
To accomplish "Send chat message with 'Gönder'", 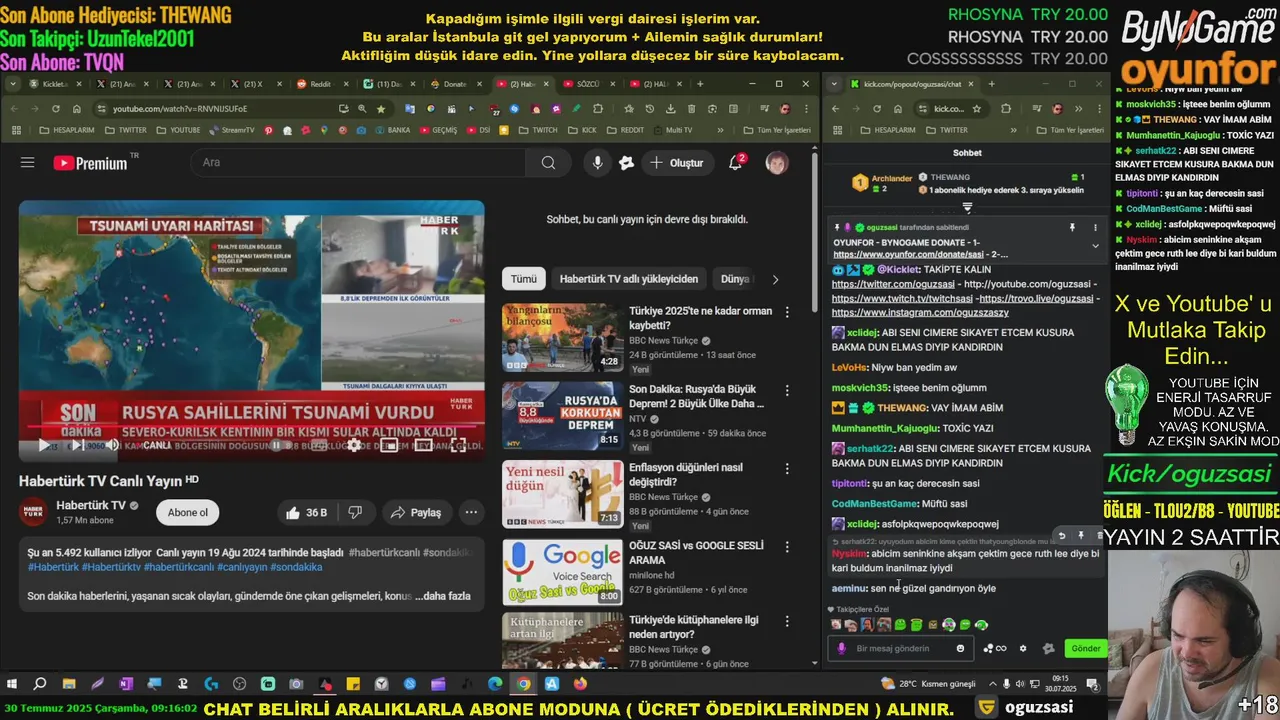I will point(1085,648).
